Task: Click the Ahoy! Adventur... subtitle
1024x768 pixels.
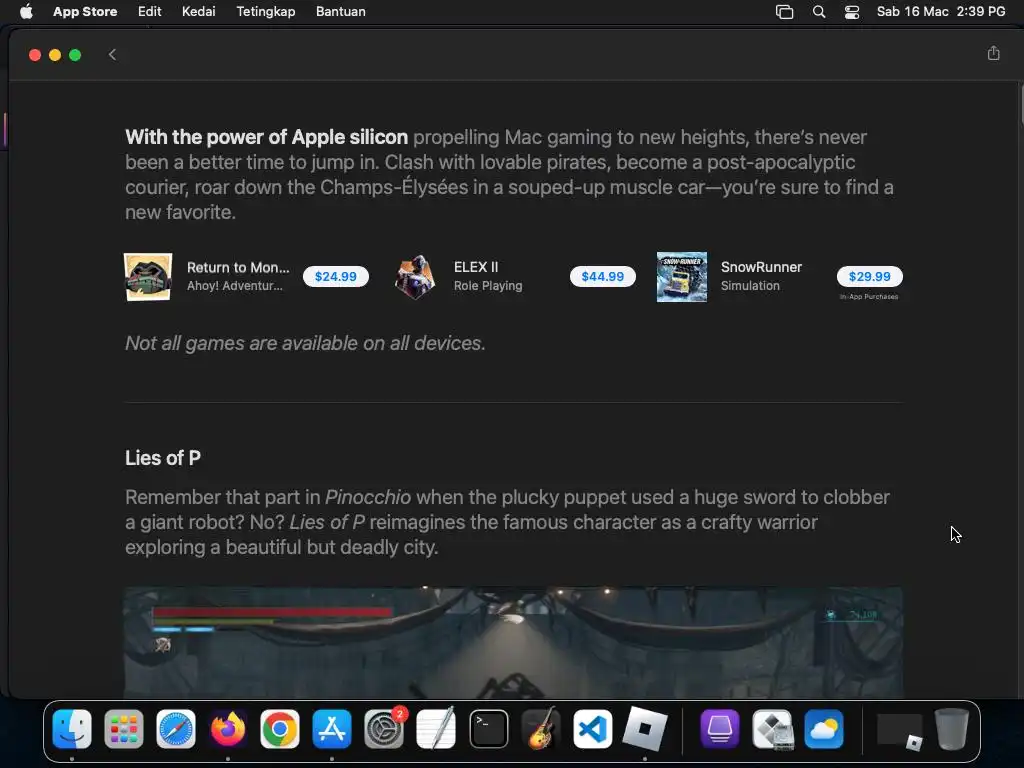Action: click(x=234, y=285)
